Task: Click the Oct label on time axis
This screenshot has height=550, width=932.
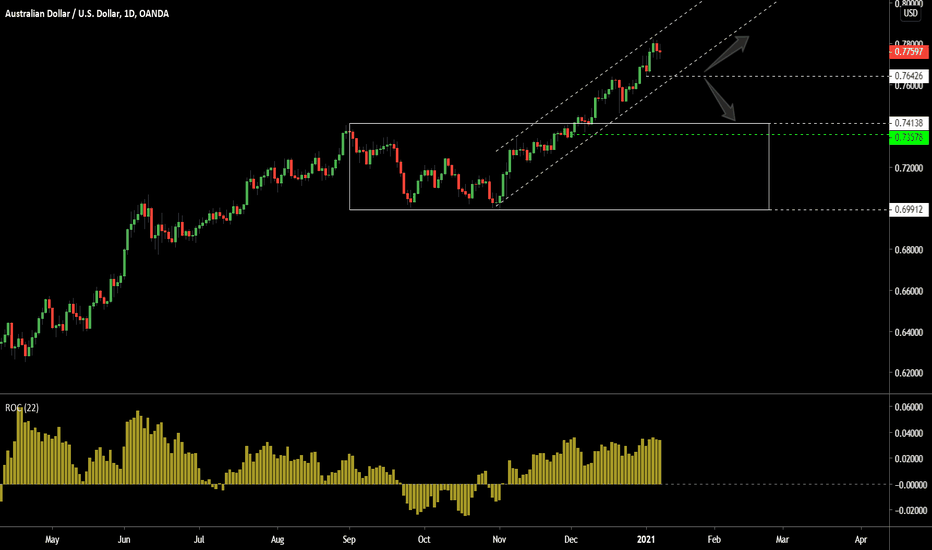Action: [x=424, y=540]
